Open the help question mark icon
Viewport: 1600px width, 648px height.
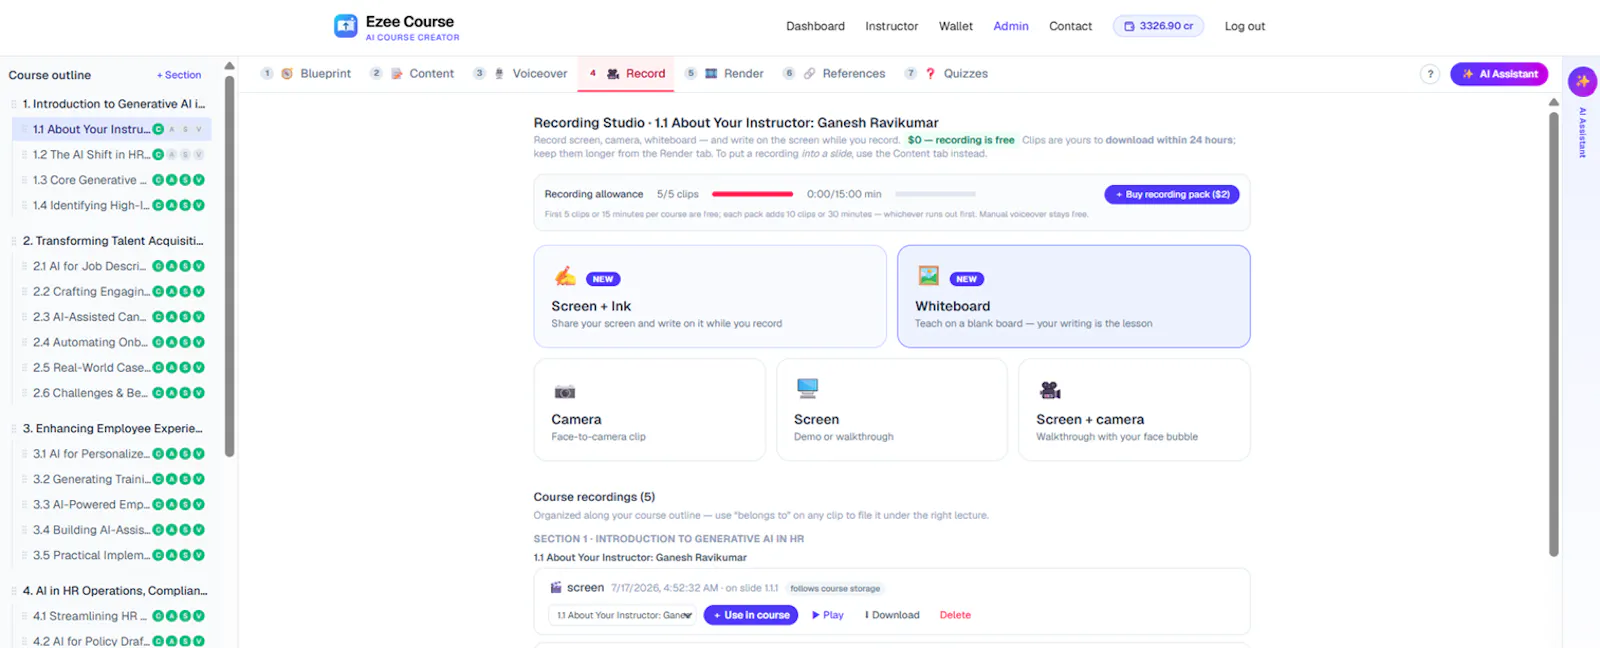(1430, 74)
